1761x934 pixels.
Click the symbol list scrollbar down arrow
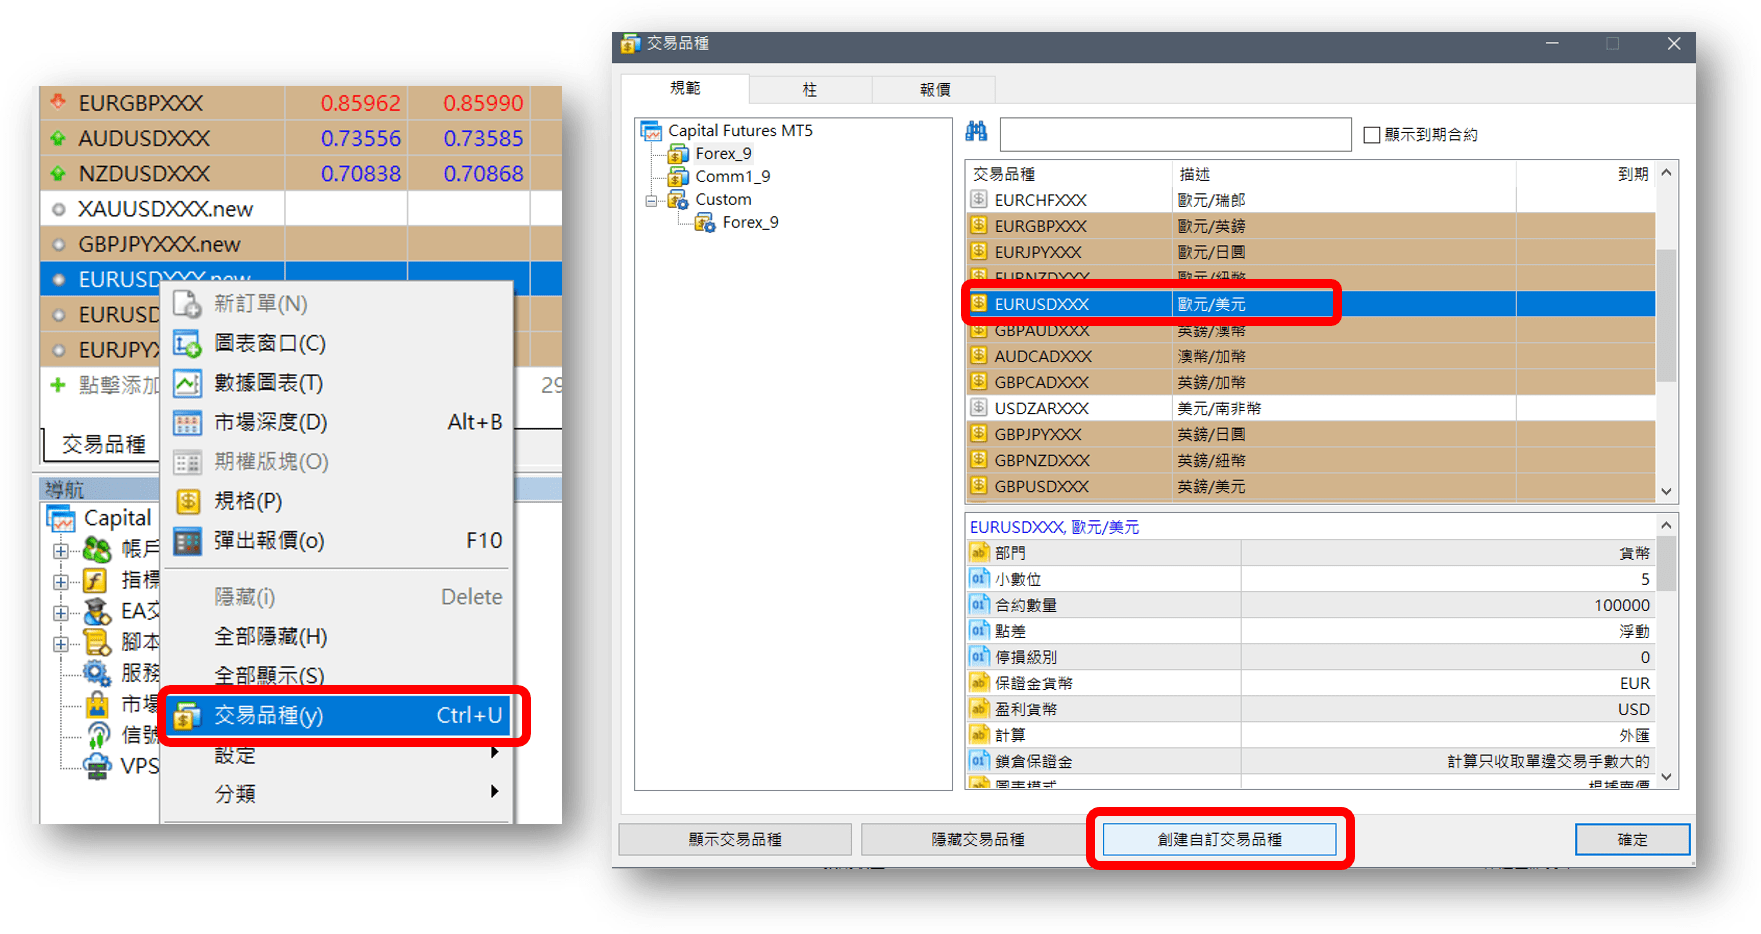click(1666, 491)
